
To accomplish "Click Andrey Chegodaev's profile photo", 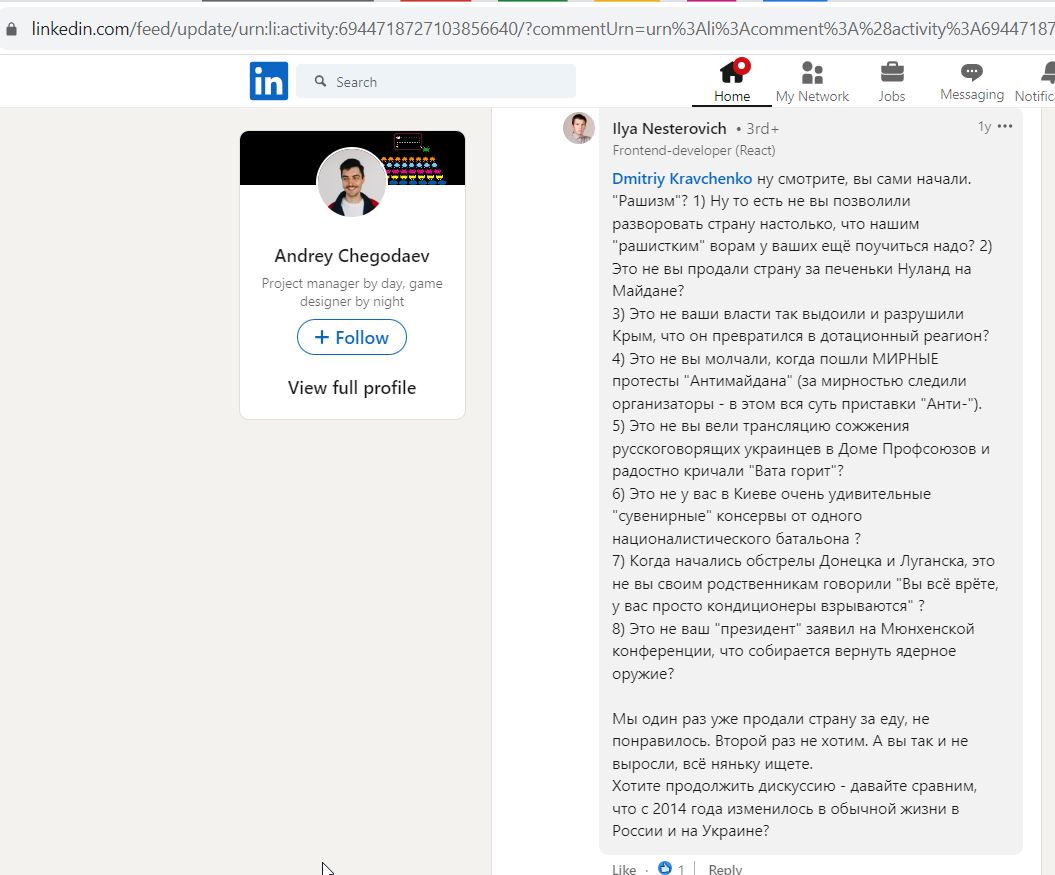I will coord(352,182).
